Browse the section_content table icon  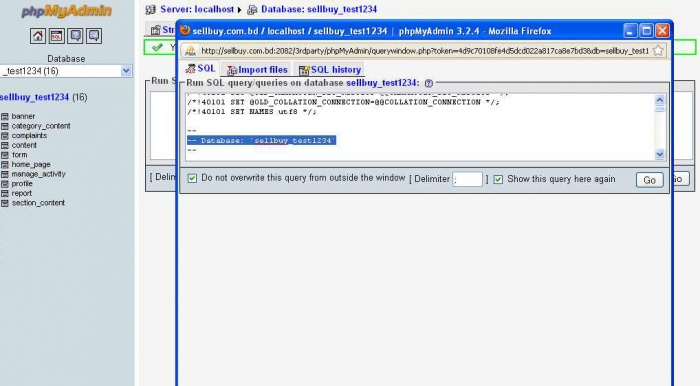(x=5, y=203)
